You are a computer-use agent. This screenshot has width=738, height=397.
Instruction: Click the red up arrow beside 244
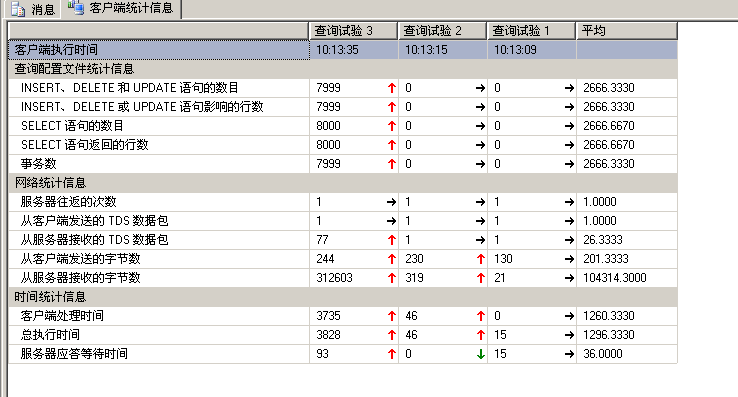point(392,259)
